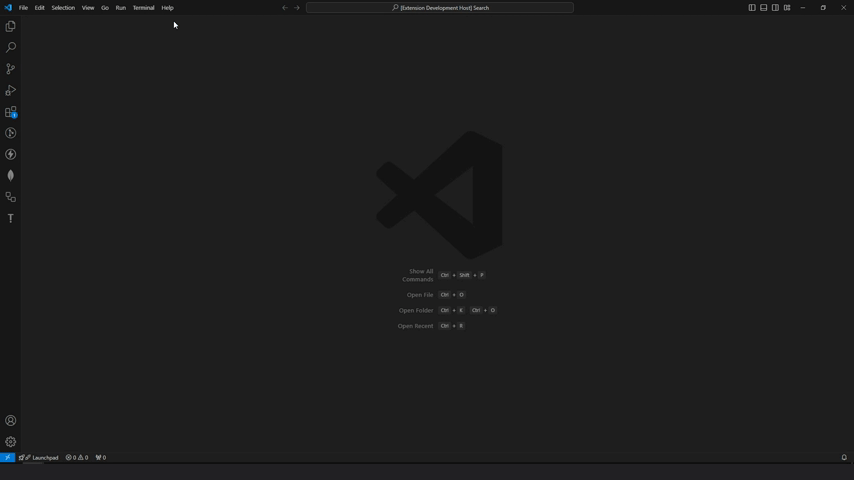Close the VS Code window
The image size is (854, 480).
point(844,8)
